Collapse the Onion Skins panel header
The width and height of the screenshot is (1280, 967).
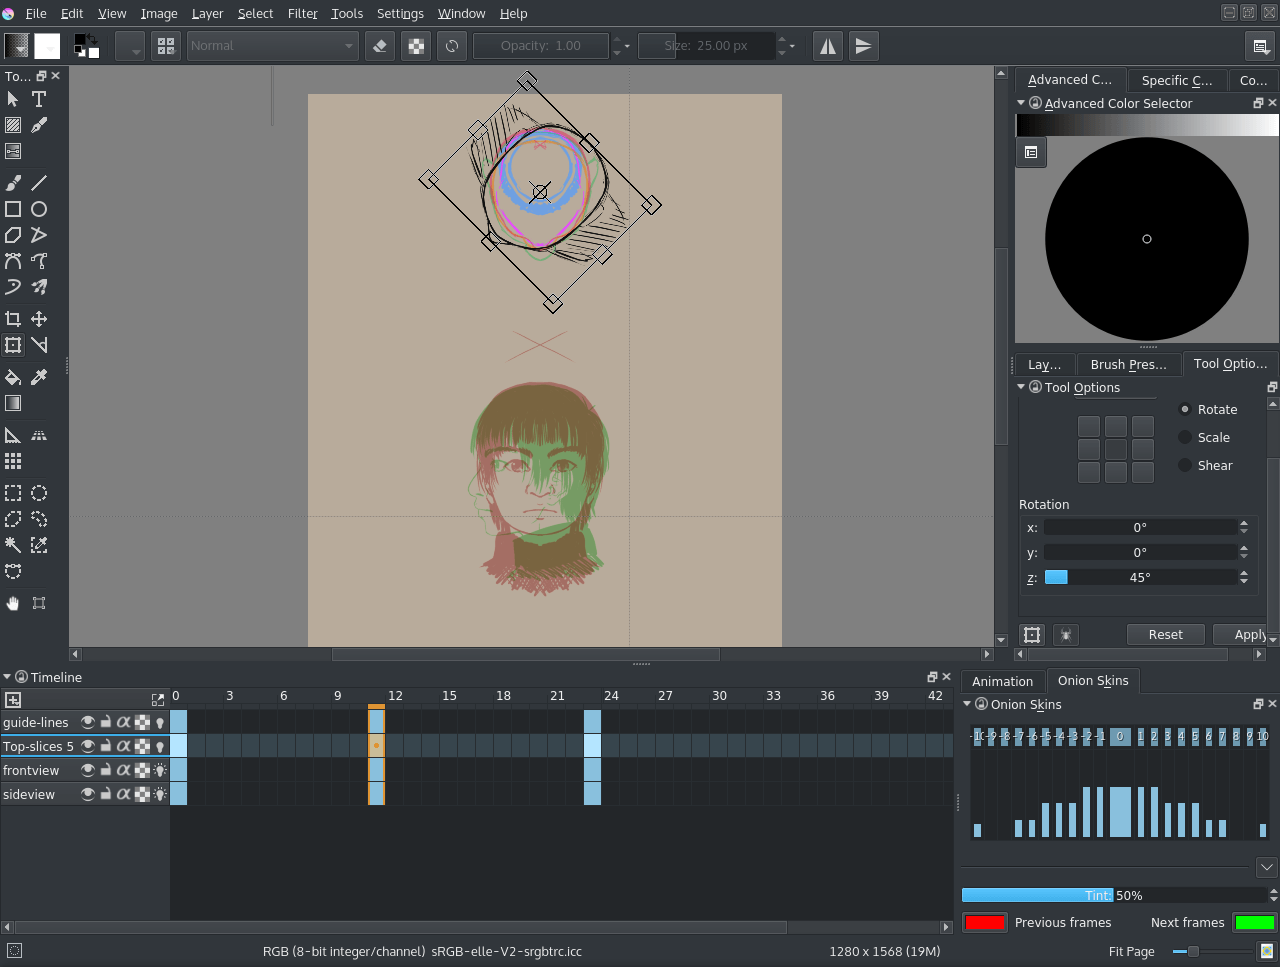coord(966,703)
